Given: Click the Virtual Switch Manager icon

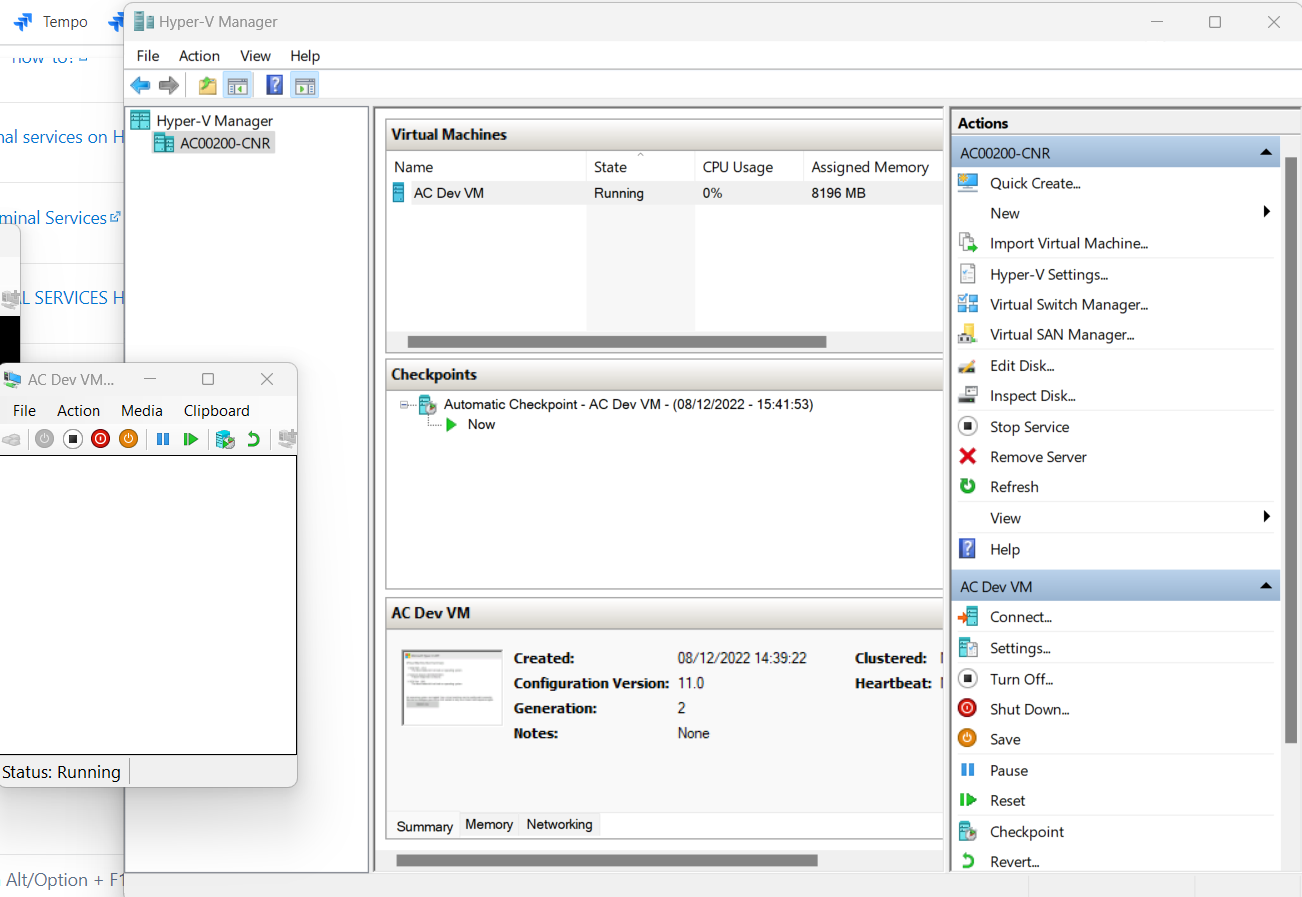Looking at the screenshot, I should (x=967, y=304).
